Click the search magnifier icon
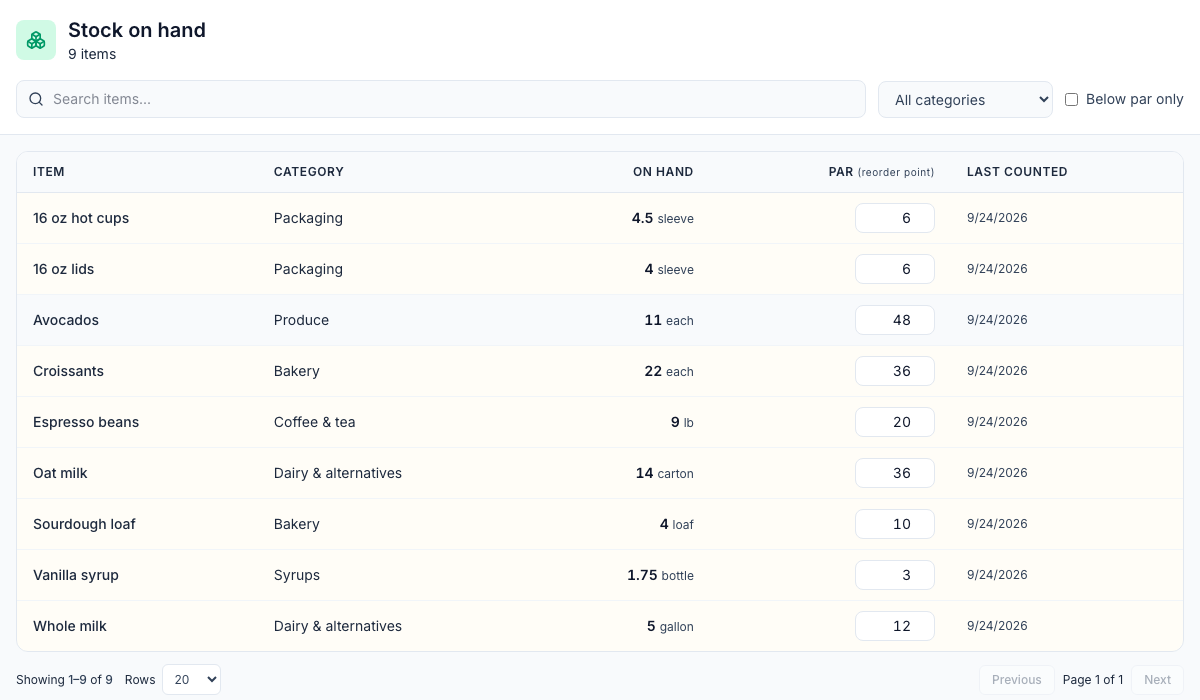The image size is (1200, 700). pos(36,99)
